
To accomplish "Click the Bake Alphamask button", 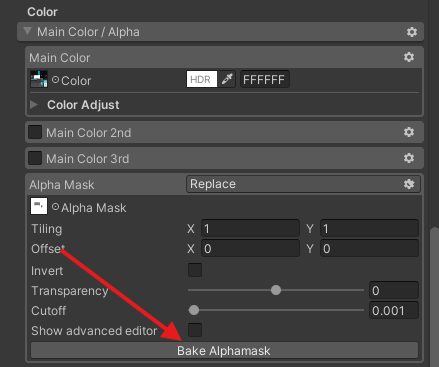I will point(224,351).
